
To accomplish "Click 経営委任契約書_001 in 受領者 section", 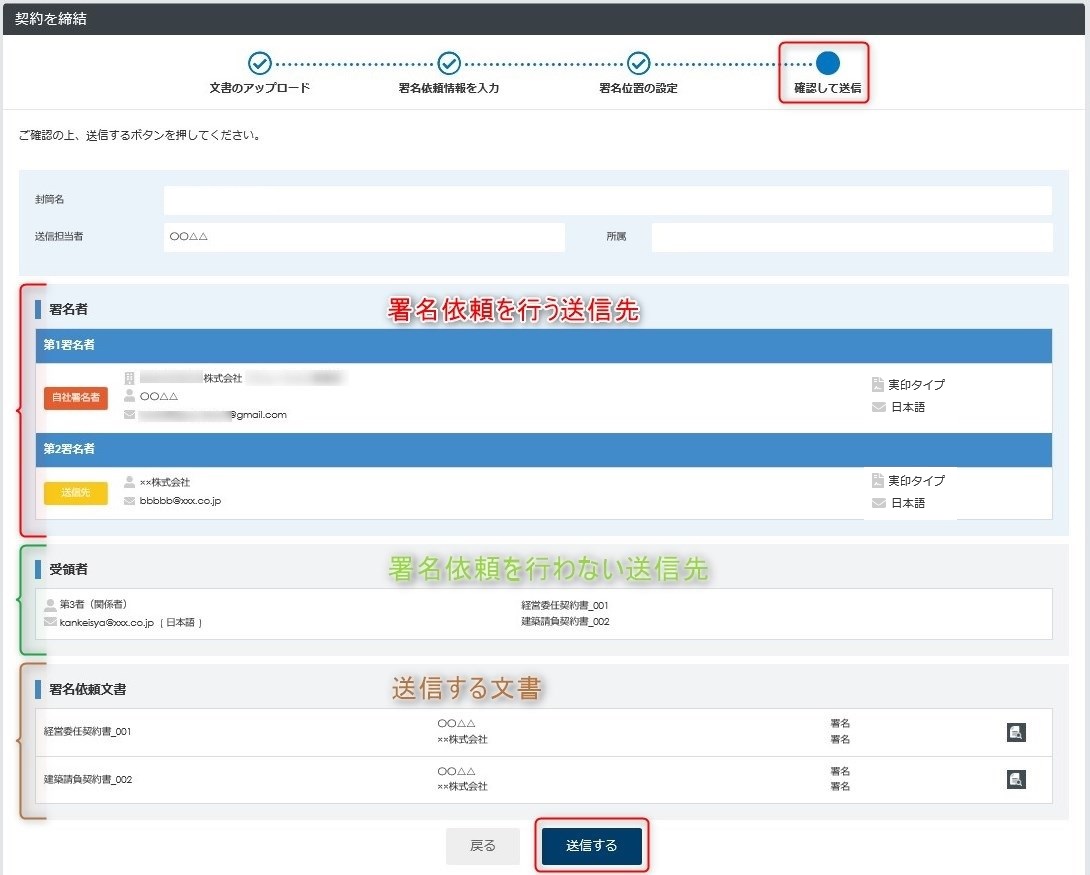I will pyautogui.click(x=564, y=605).
